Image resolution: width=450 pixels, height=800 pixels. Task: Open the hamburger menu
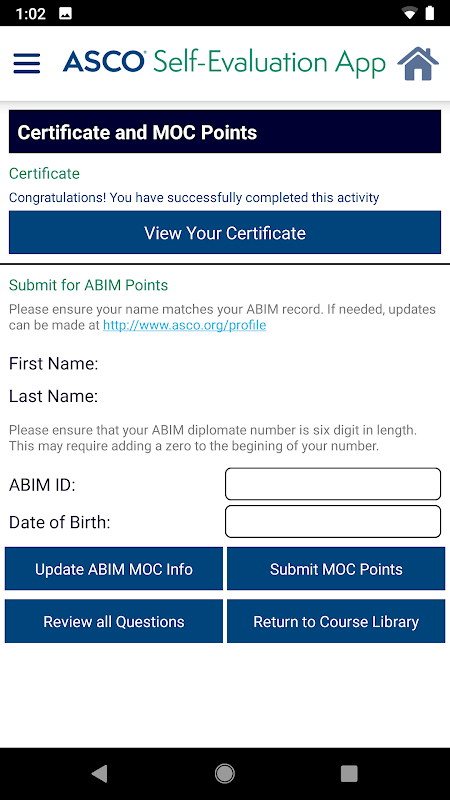pyautogui.click(x=27, y=63)
